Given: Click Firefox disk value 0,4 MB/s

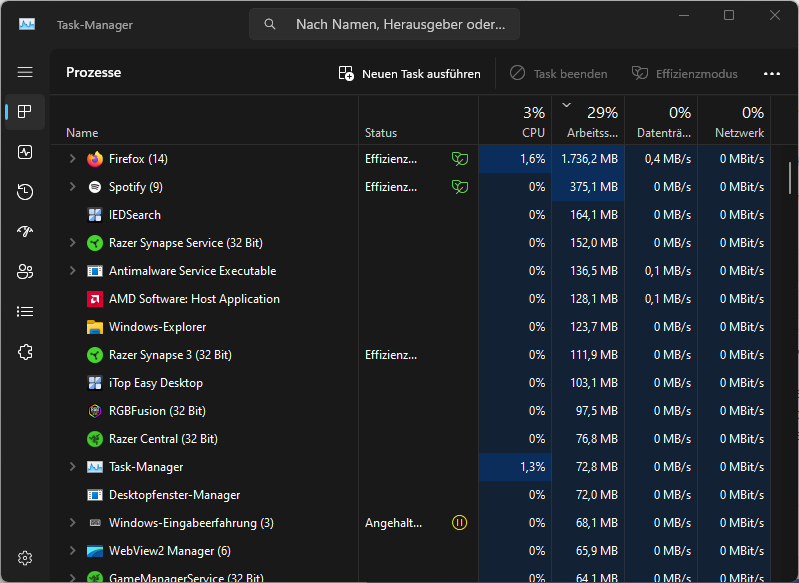Looking at the screenshot, I should coord(668,159).
